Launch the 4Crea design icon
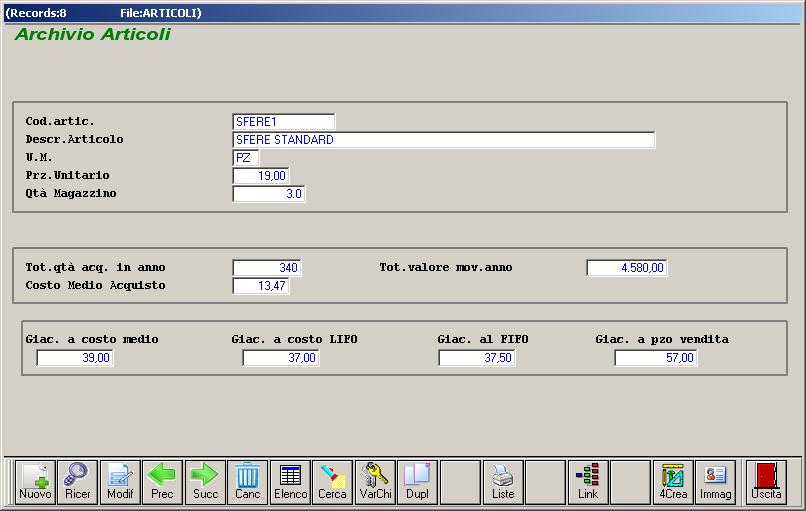The width and height of the screenshot is (806, 511). [x=673, y=482]
